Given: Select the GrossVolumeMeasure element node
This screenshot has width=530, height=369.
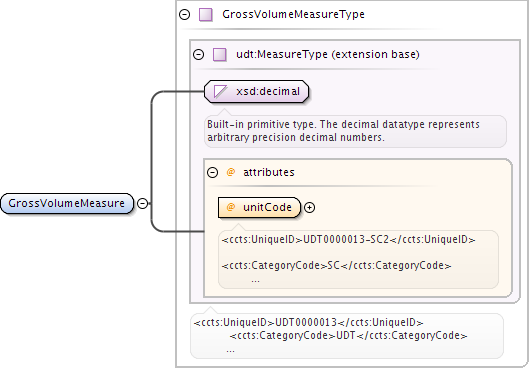Looking at the screenshot, I should tap(67, 203).
